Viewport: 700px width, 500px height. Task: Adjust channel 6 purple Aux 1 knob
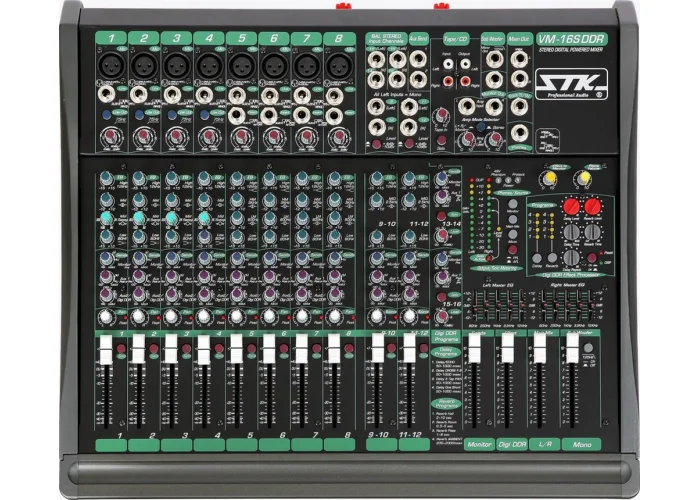[269, 276]
